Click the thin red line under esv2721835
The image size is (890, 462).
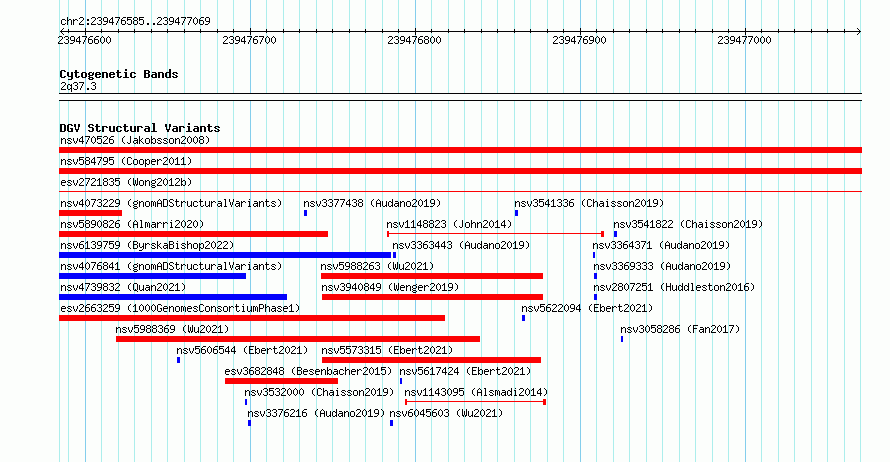click(460, 192)
